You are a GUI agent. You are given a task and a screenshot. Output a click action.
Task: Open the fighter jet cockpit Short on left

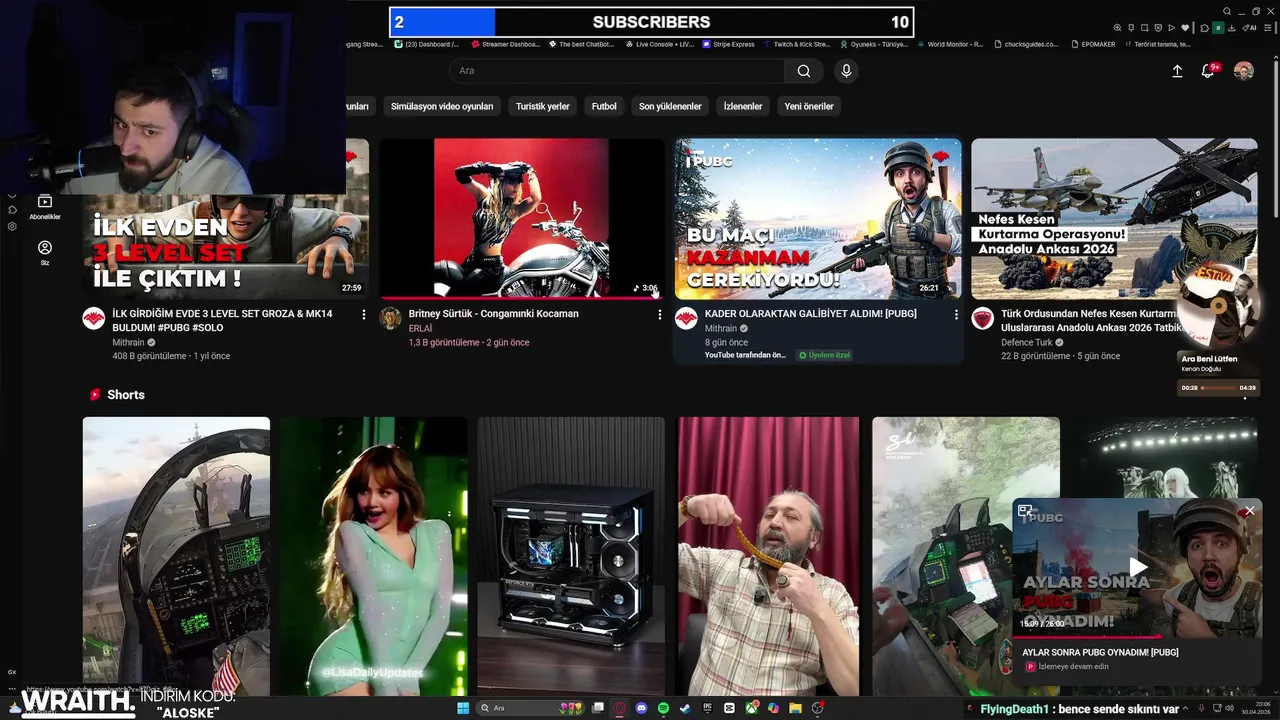click(176, 556)
